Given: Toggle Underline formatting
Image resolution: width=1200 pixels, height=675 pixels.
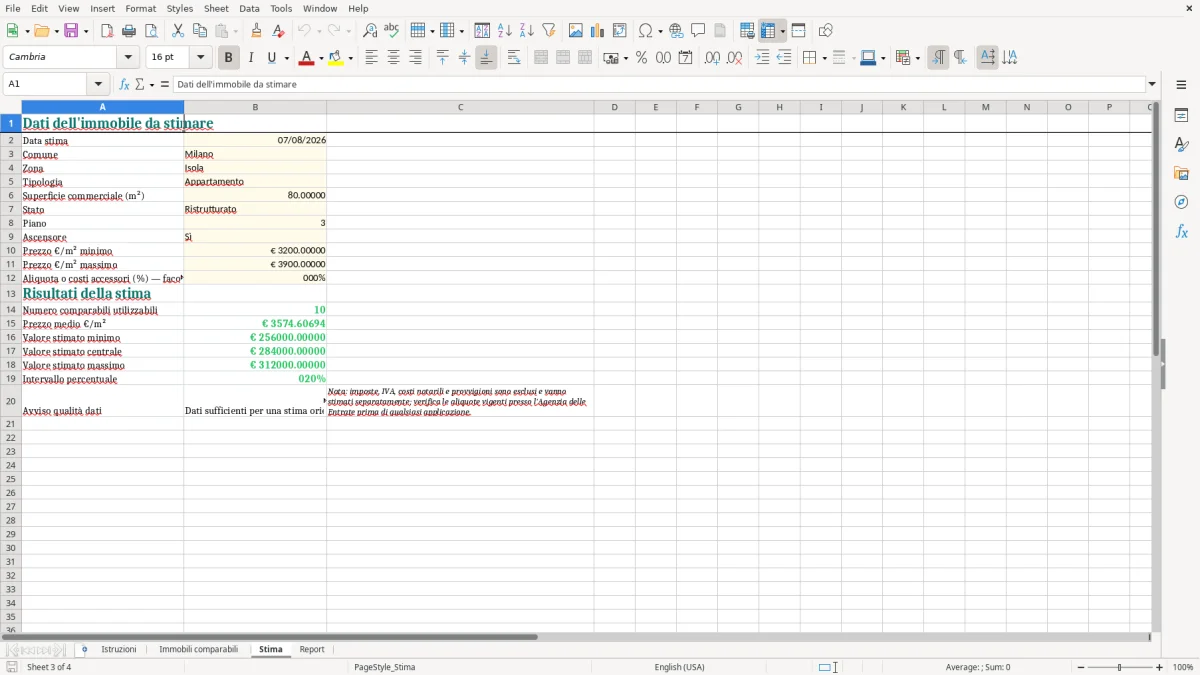Looking at the screenshot, I should coord(271,58).
